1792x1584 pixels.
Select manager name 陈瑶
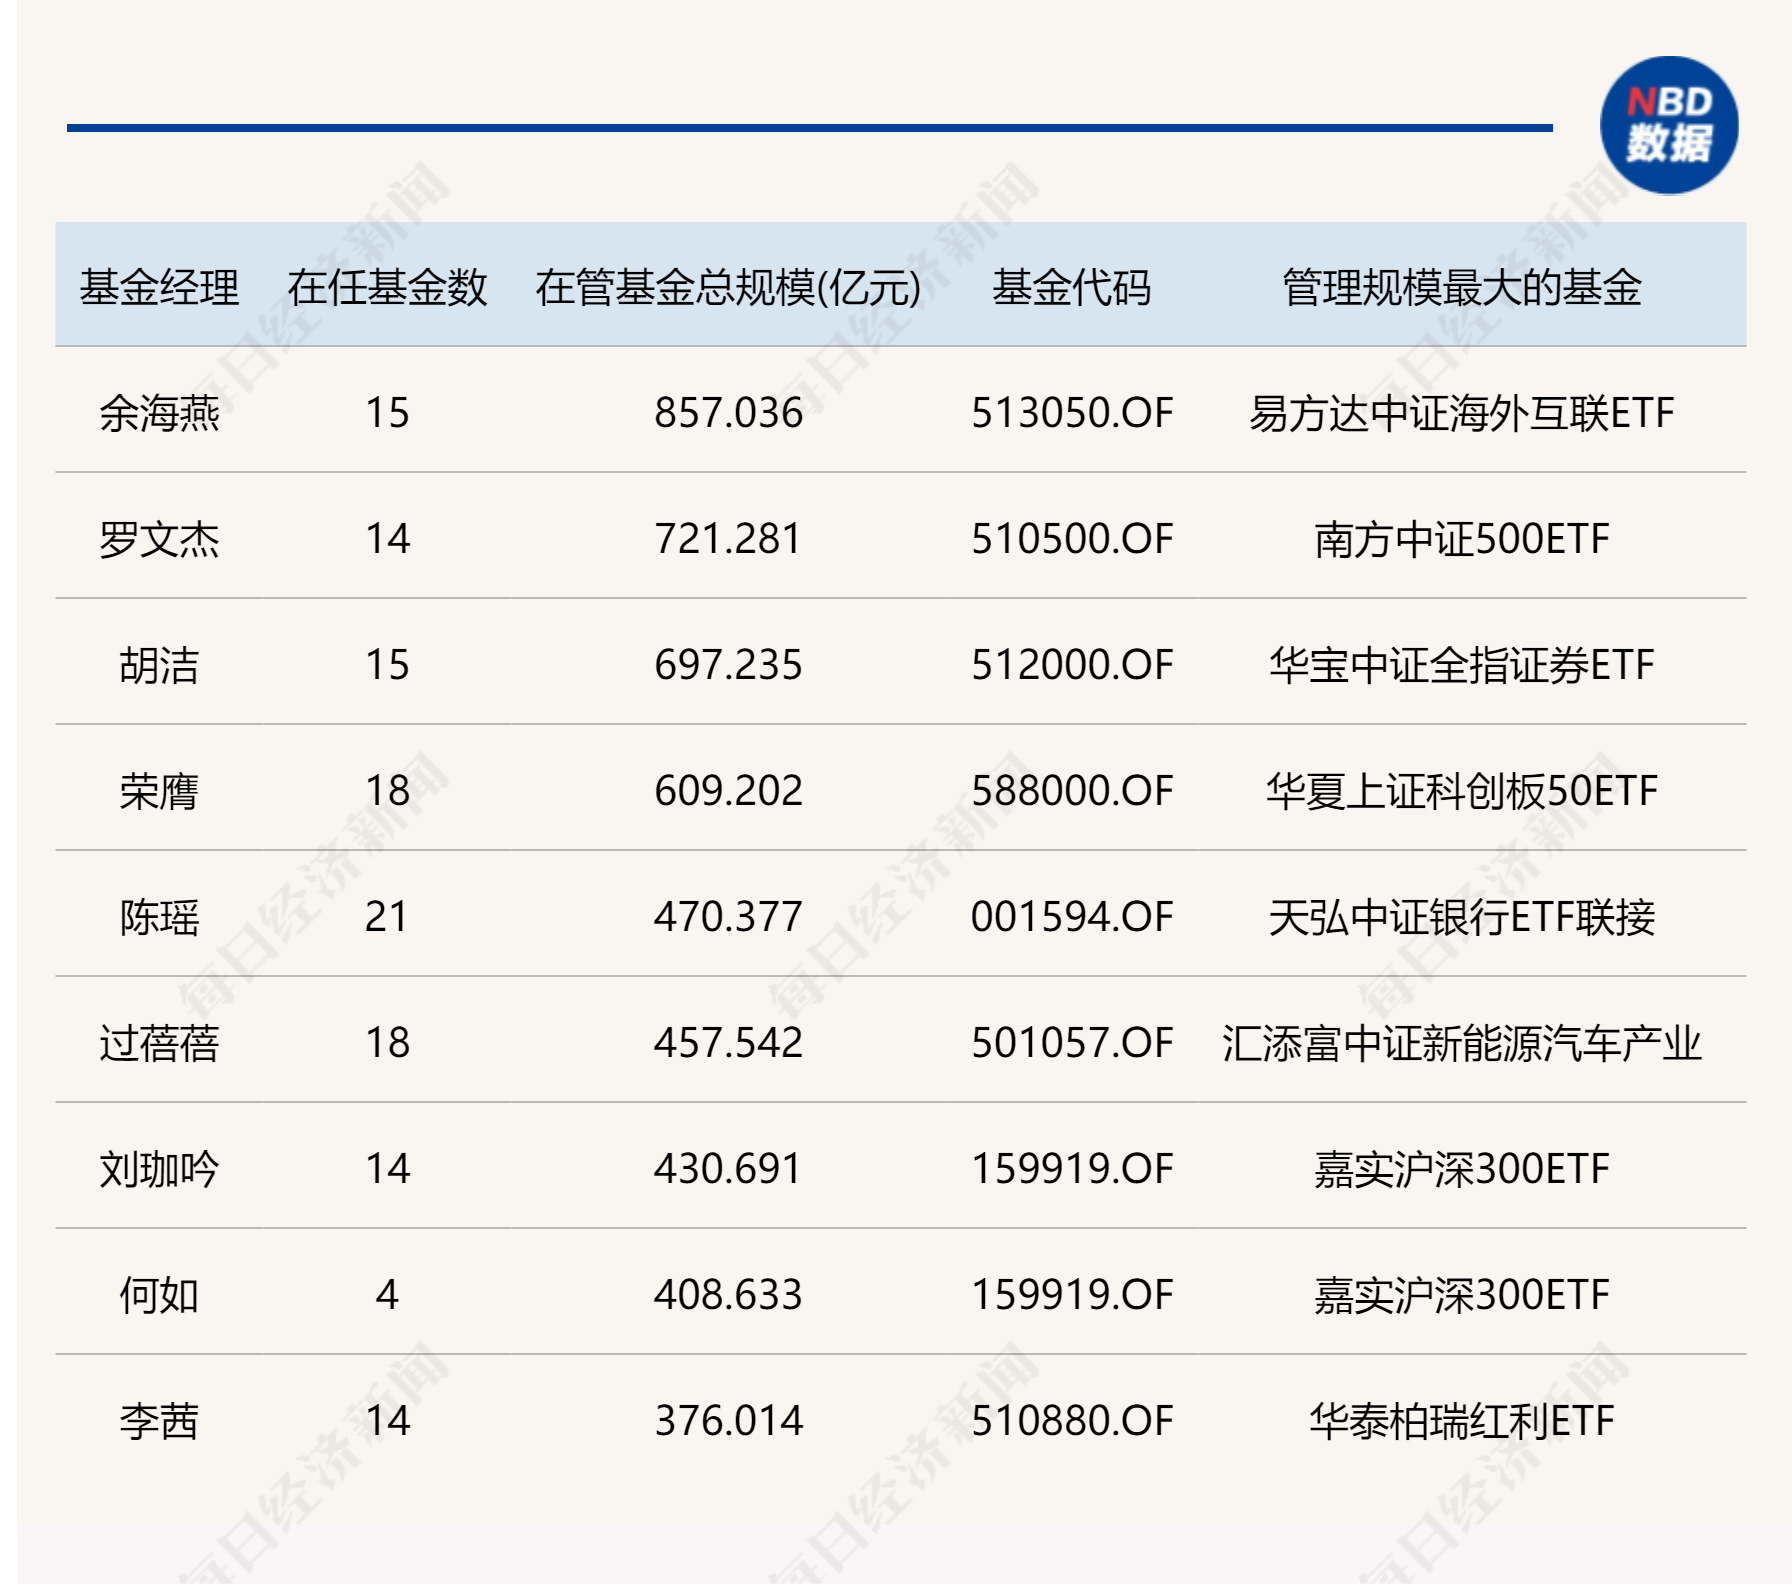[x=159, y=917]
